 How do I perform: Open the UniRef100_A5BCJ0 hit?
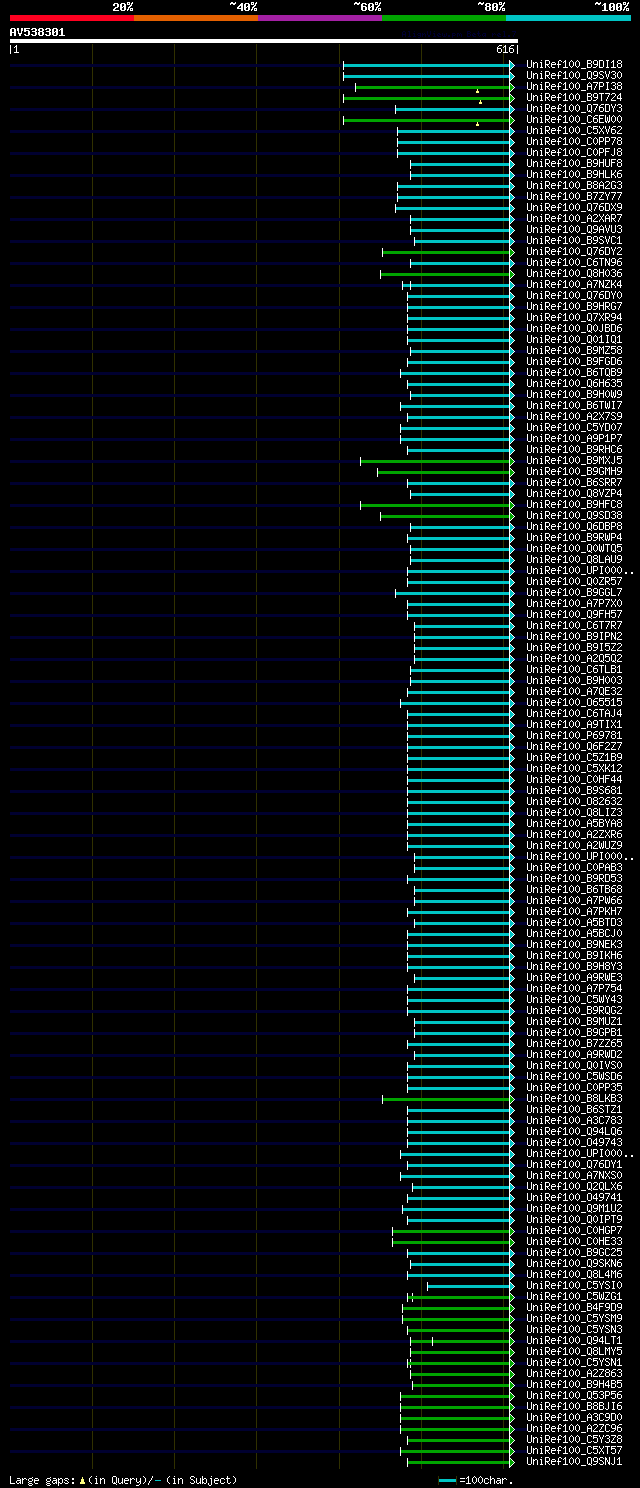(x=574, y=933)
